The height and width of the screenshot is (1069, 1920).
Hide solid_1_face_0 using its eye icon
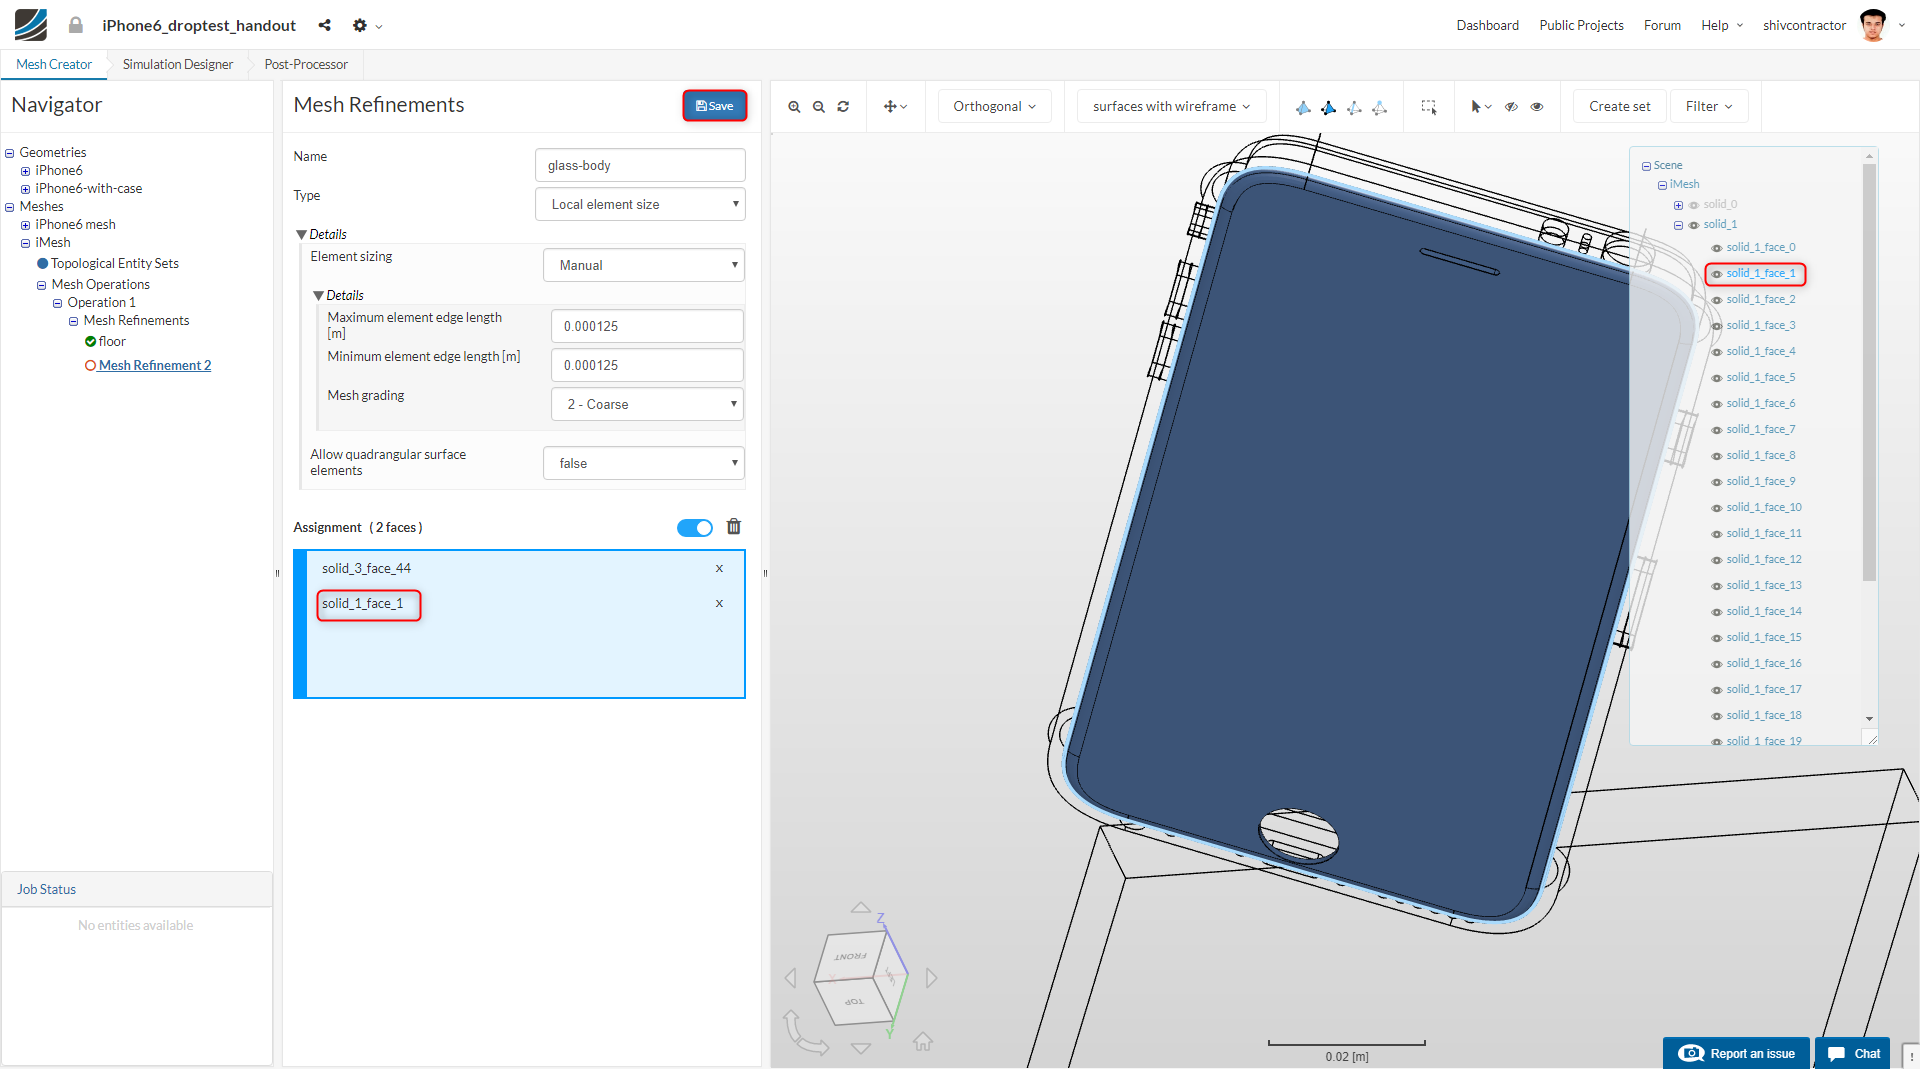(1716, 248)
